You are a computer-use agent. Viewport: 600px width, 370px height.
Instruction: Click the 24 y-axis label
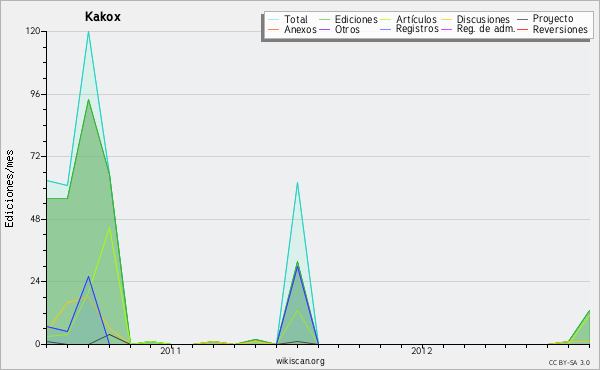(x=35, y=281)
